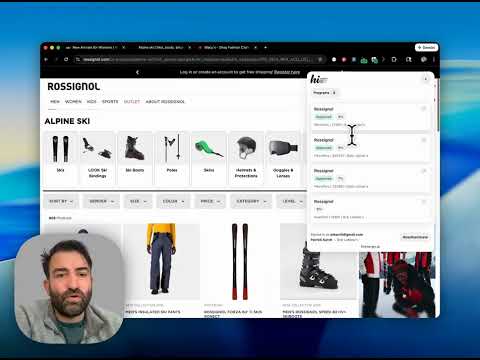Click the Rossignol logo
Screen dimensions: 480x360
click(x=74, y=87)
